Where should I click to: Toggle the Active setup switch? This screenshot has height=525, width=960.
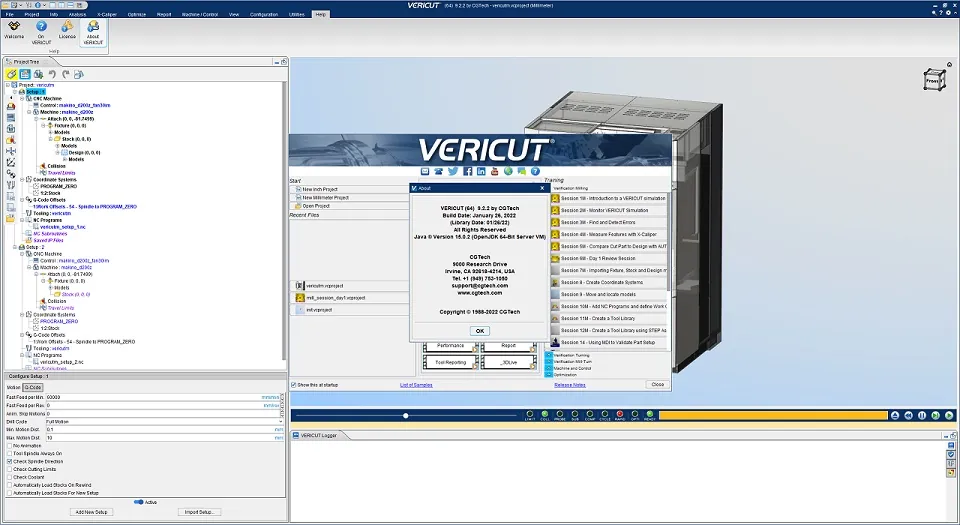coord(138,502)
